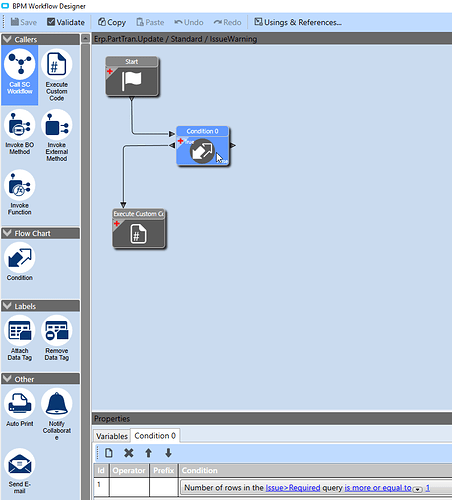Select the Condition flow chart icon
This screenshot has height=500, width=452.
pyautogui.click(x=20, y=257)
